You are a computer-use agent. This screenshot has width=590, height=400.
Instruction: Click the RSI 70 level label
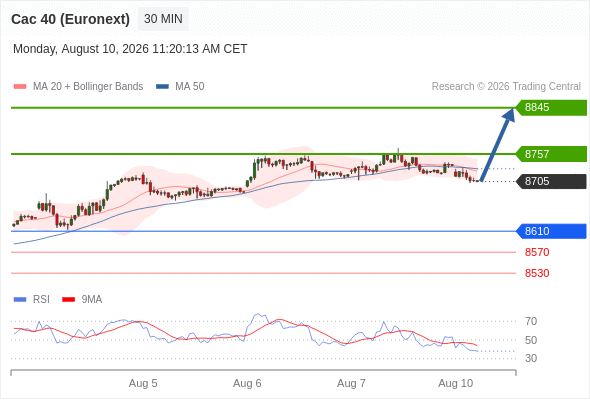point(531,321)
